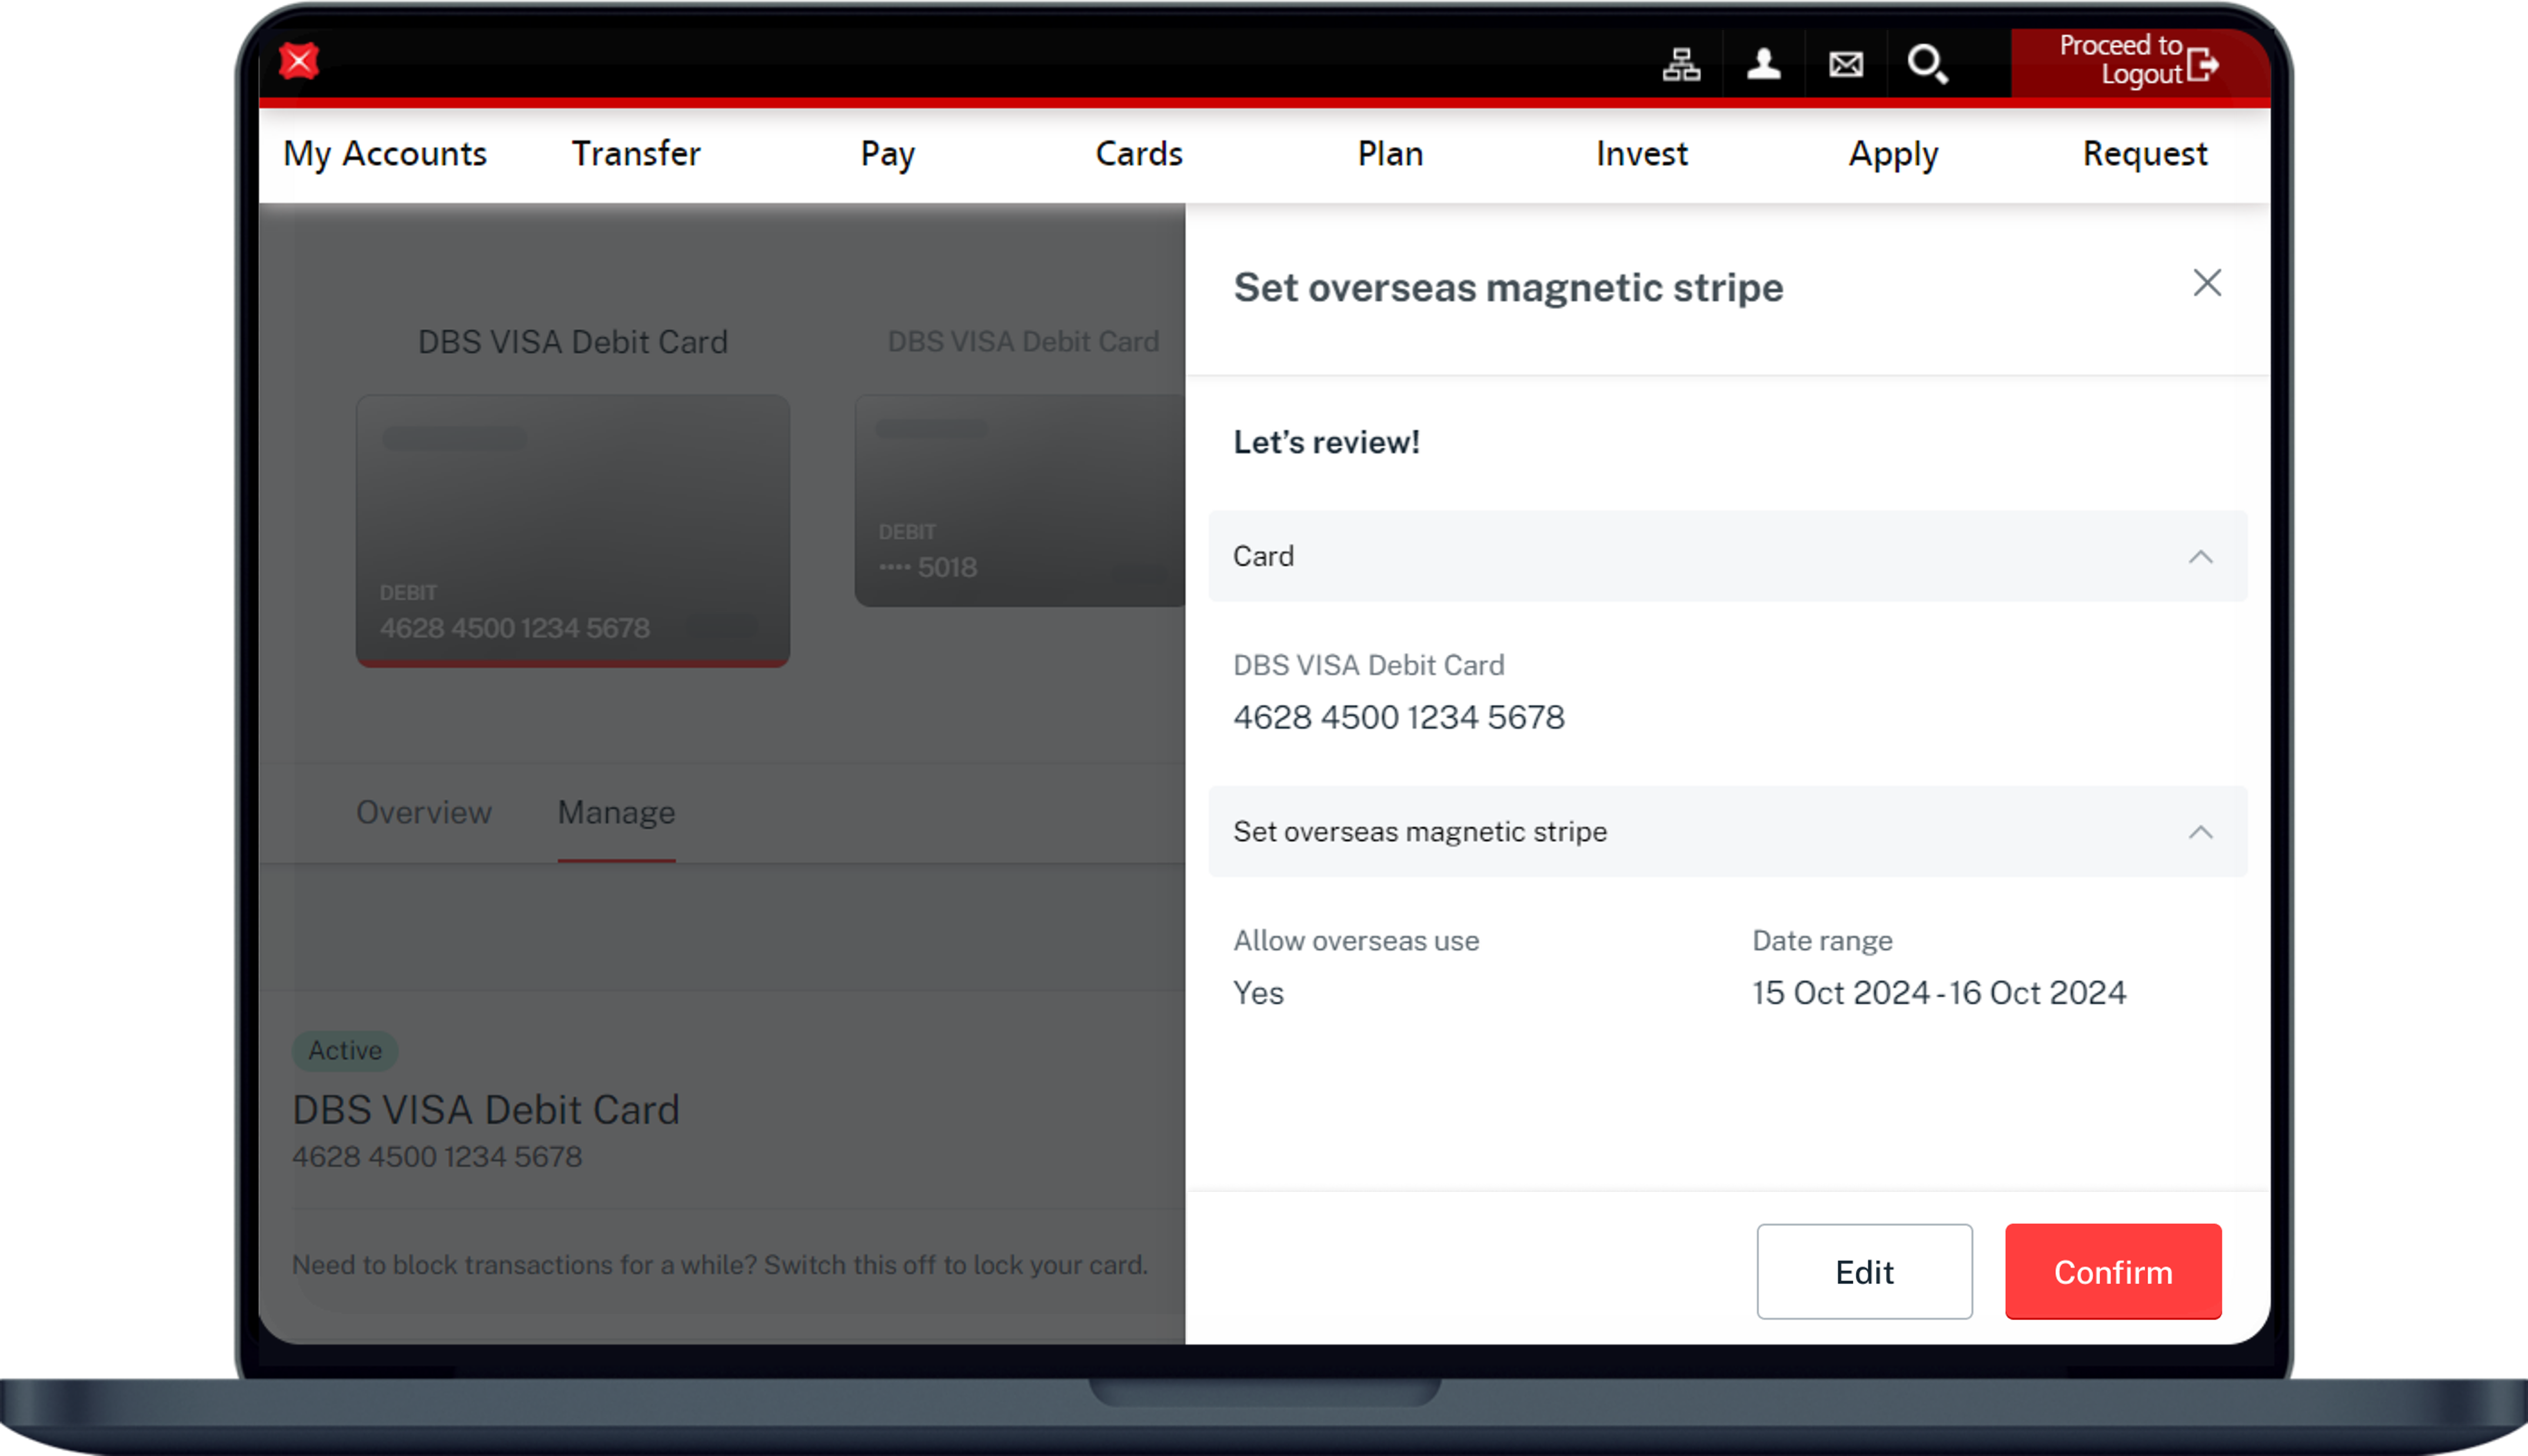This screenshot has height=1456, width=2528.
Task: Click the Need to block transactions text
Action: coord(720,1265)
